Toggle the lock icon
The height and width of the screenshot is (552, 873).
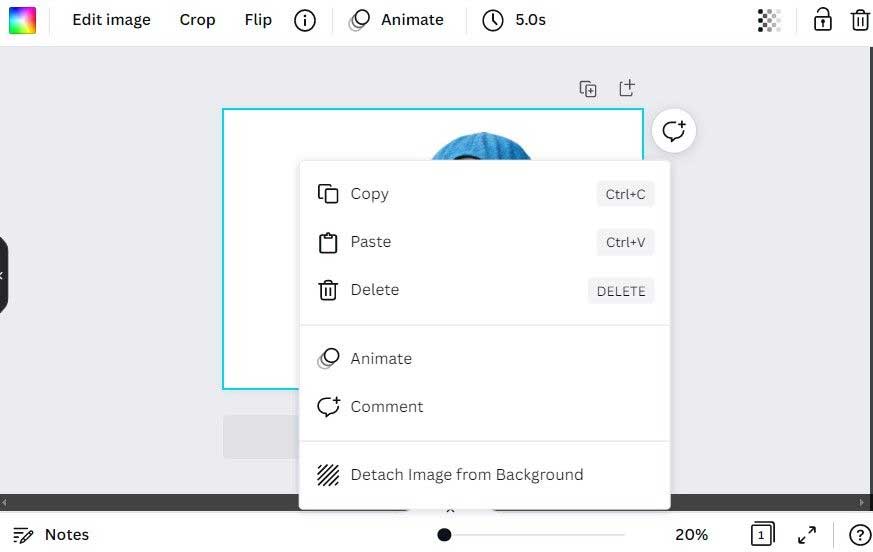click(x=822, y=20)
